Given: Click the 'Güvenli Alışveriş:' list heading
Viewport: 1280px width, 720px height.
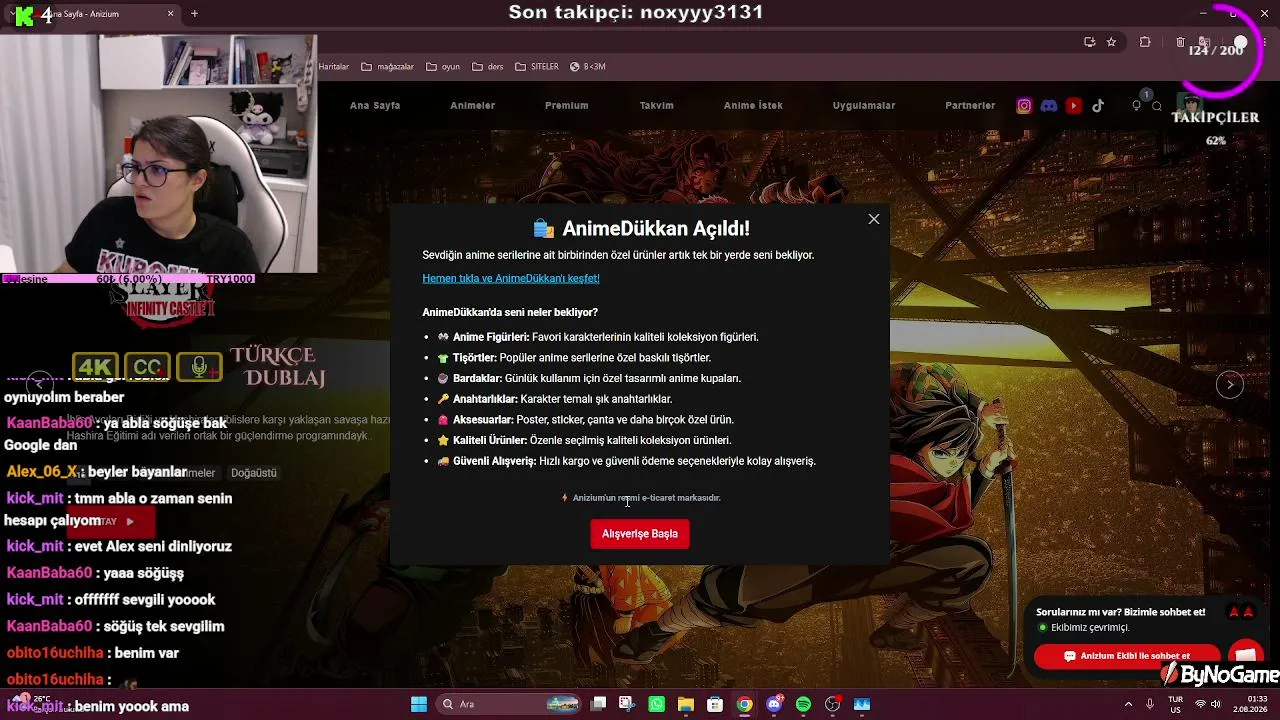Looking at the screenshot, I should 495,461.
